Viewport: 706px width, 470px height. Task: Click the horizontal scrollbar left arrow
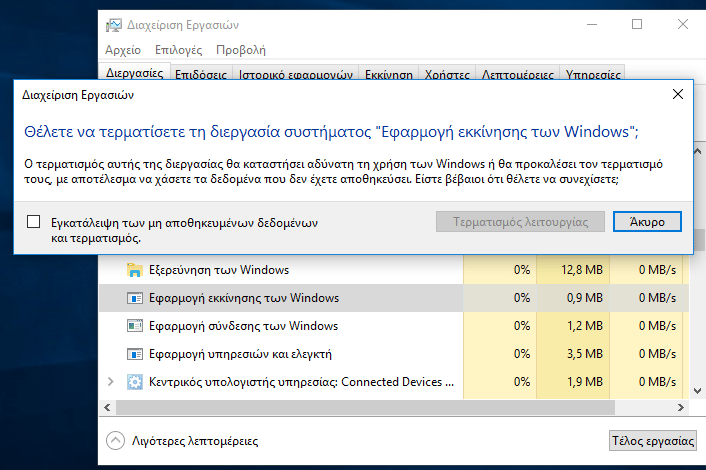[107, 407]
